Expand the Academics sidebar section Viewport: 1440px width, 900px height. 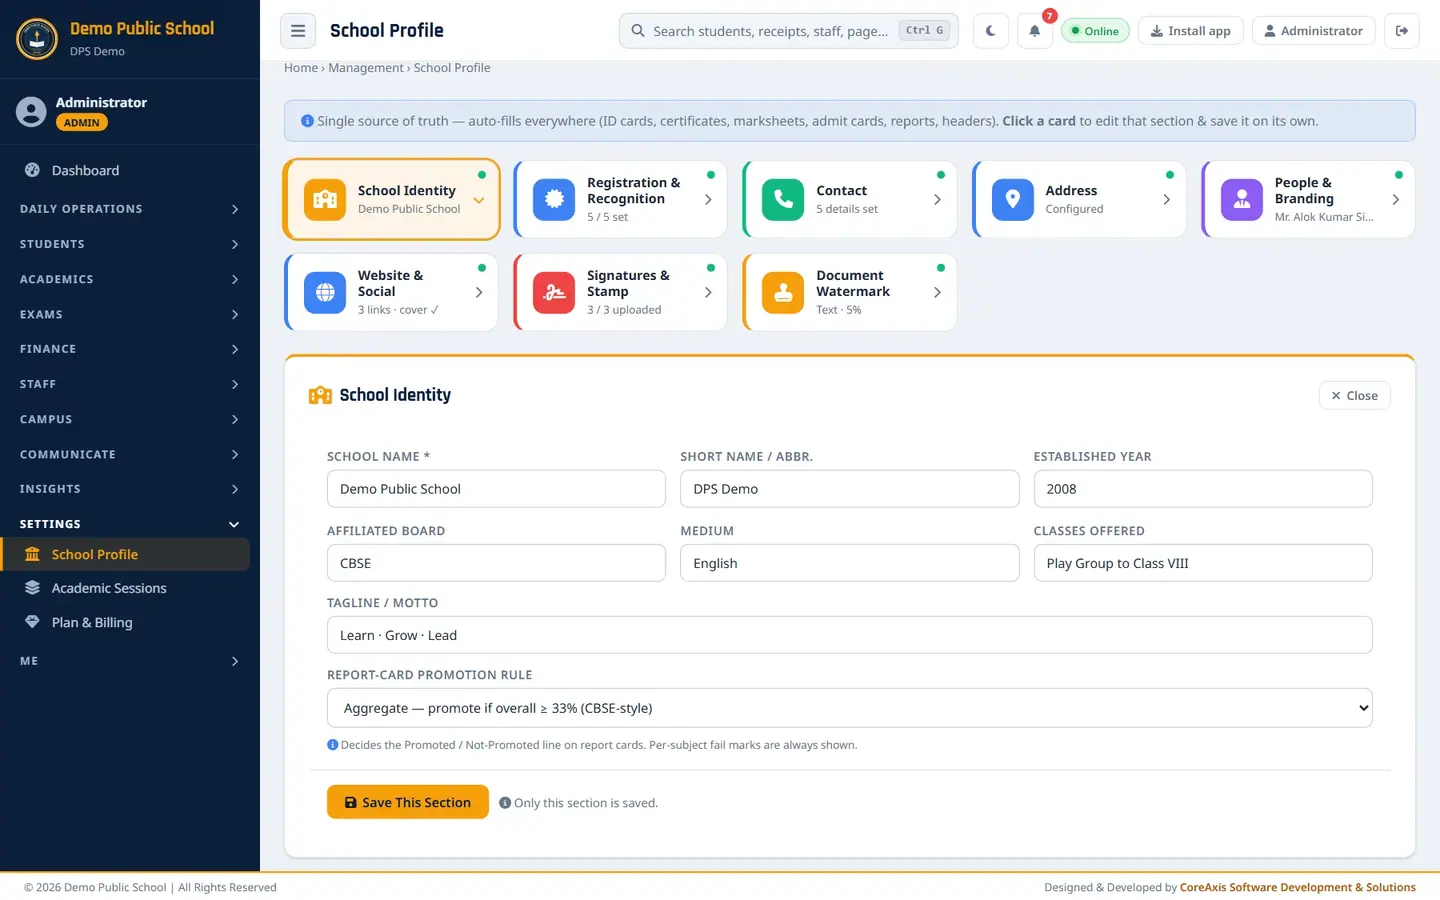coord(130,279)
